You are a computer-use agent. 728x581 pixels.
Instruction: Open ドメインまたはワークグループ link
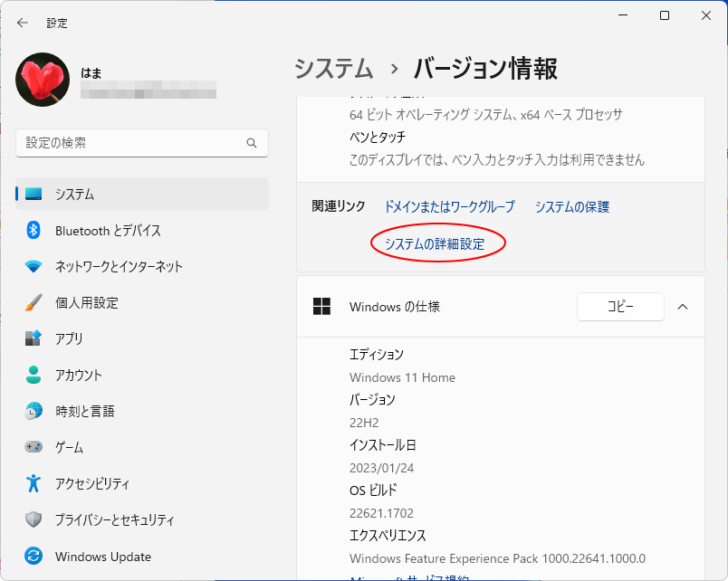pos(449,207)
